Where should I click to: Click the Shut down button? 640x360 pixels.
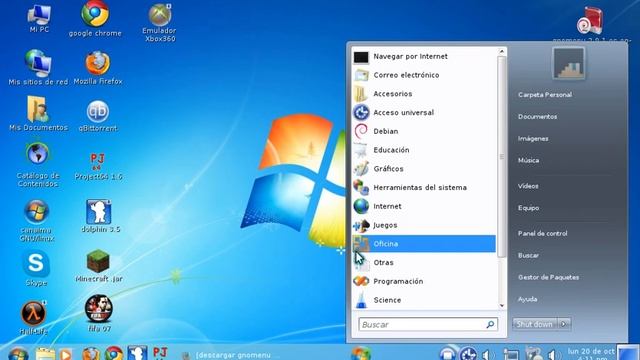click(534, 324)
